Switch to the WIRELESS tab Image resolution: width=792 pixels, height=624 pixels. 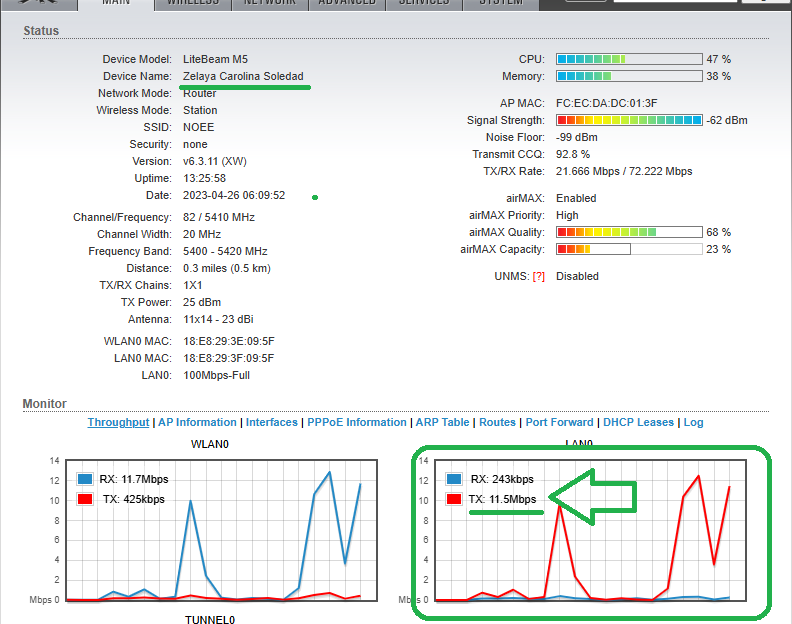pos(193,4)
